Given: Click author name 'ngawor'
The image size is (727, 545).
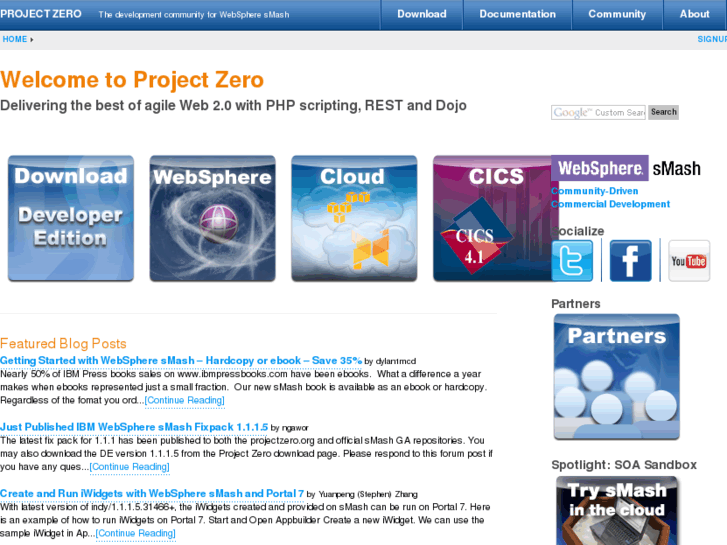Looking at the screenshot, I should click(x=295, y=428).
